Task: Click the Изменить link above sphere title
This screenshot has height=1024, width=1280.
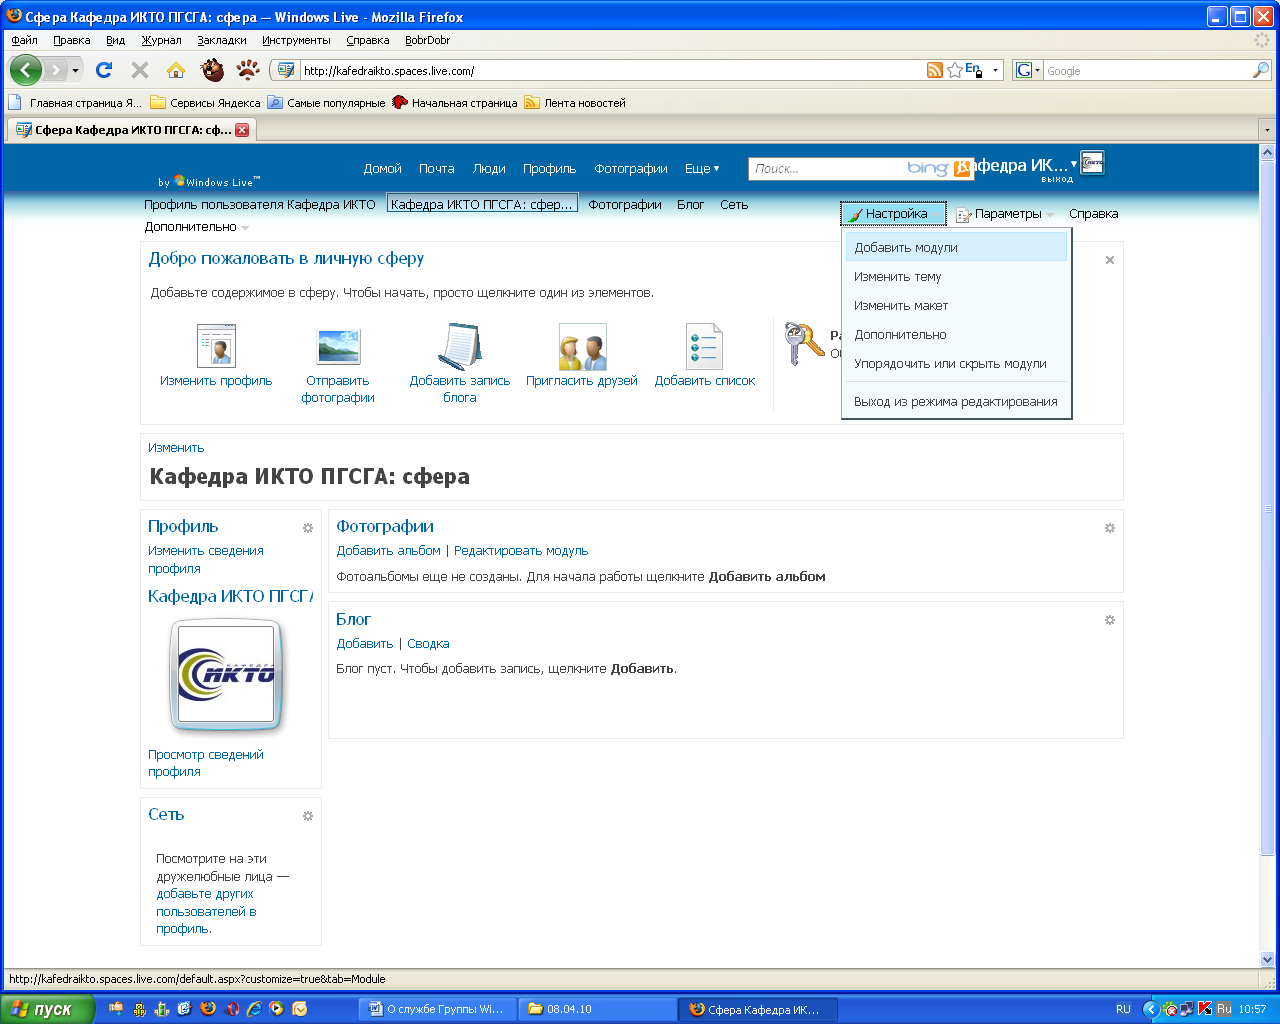Action: click(x=176, y=448)
